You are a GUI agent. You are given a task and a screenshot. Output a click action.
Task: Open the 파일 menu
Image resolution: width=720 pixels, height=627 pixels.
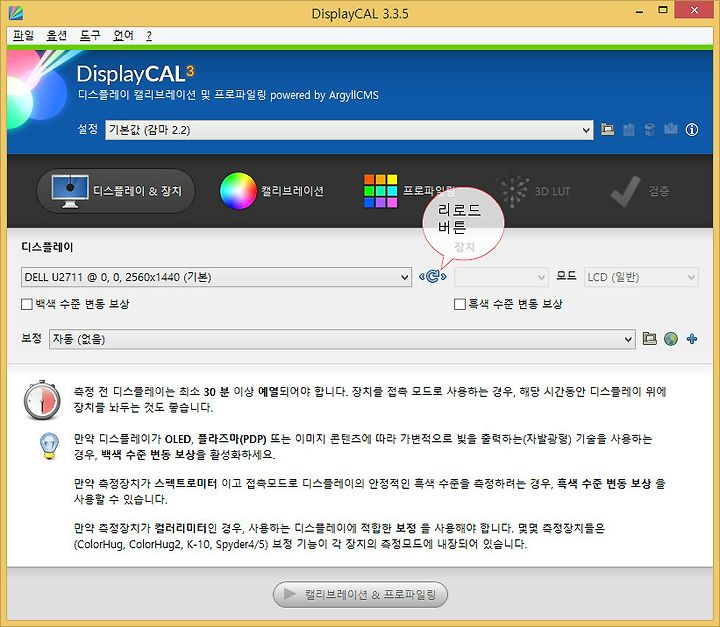point(23,36)
